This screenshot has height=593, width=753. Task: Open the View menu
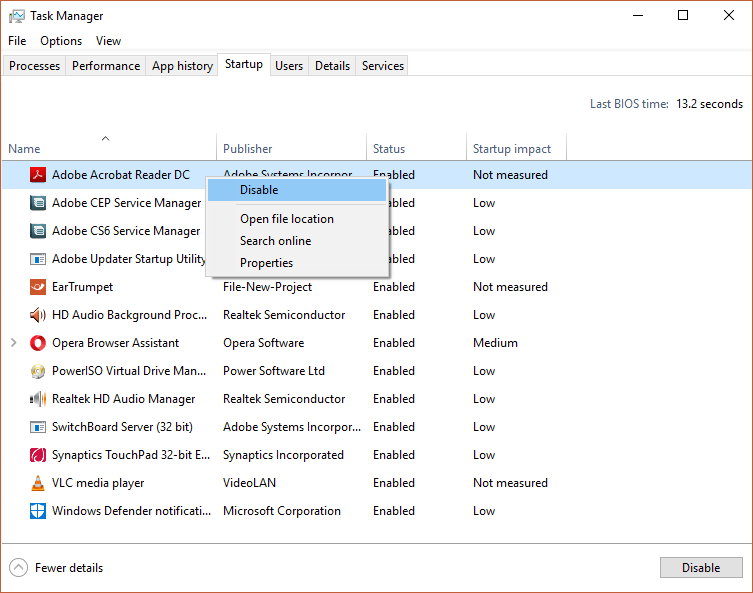point(108,41)
